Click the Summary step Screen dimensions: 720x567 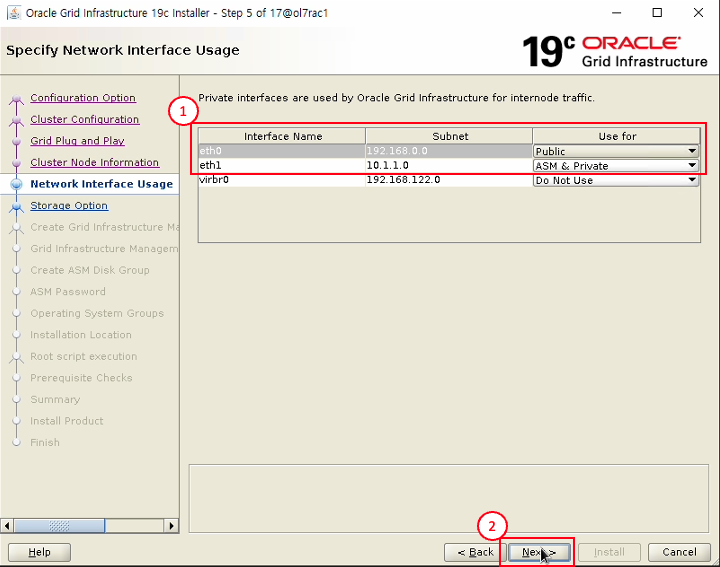(x=55, y=400)
